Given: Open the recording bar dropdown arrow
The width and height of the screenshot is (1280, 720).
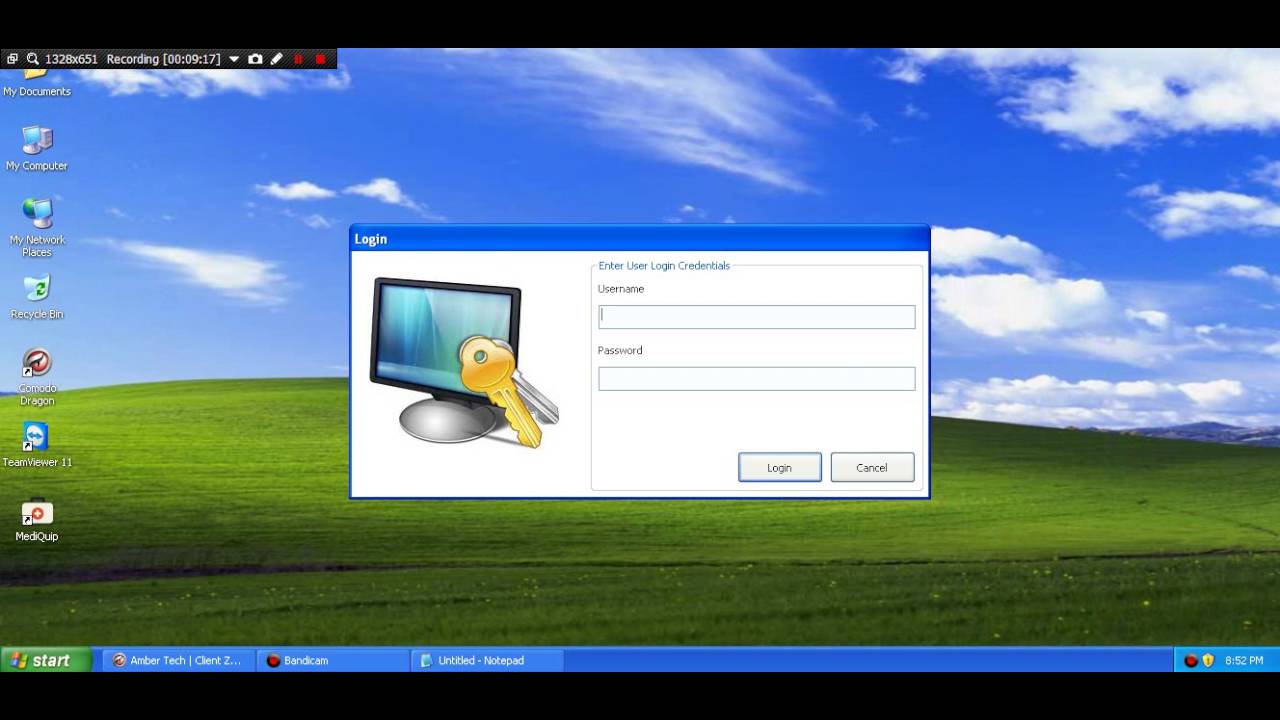Looking at the screenshot, I should pos(234,59).
